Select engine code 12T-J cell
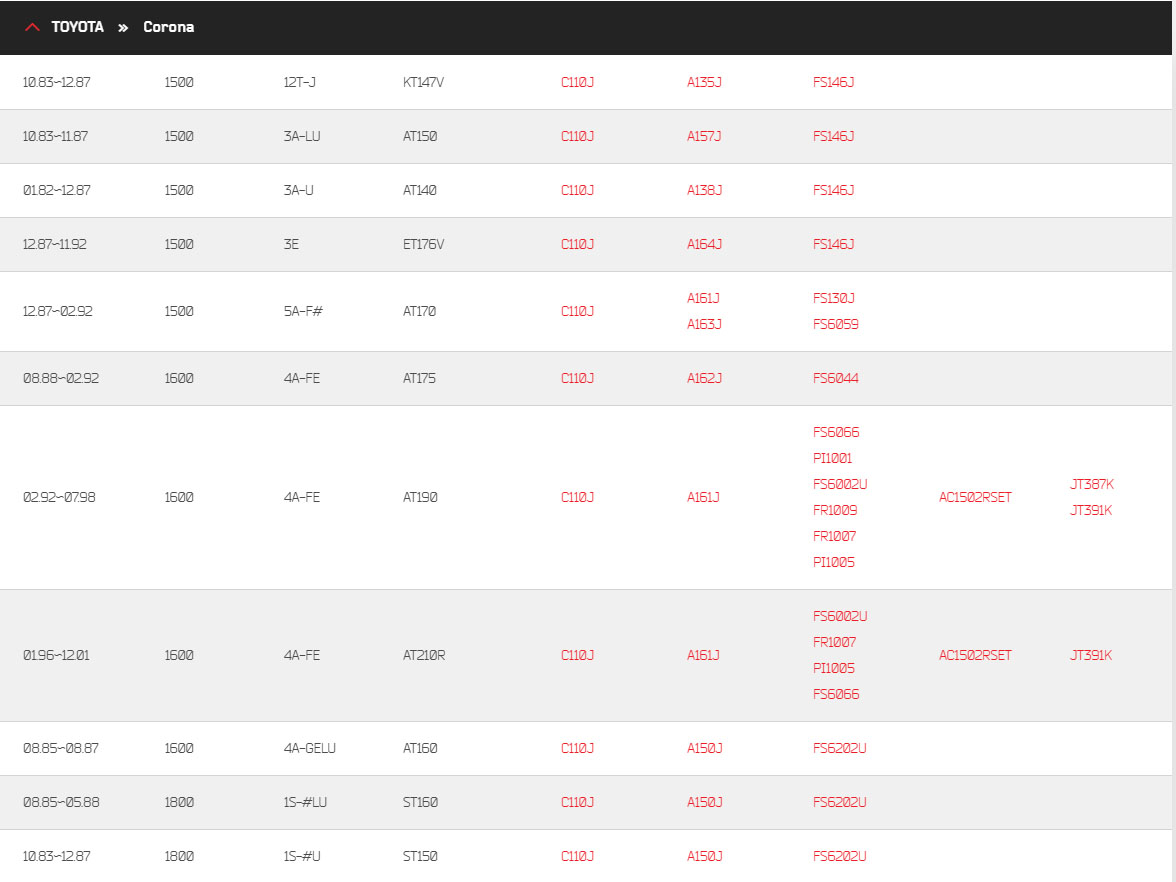 pos(300,82)
